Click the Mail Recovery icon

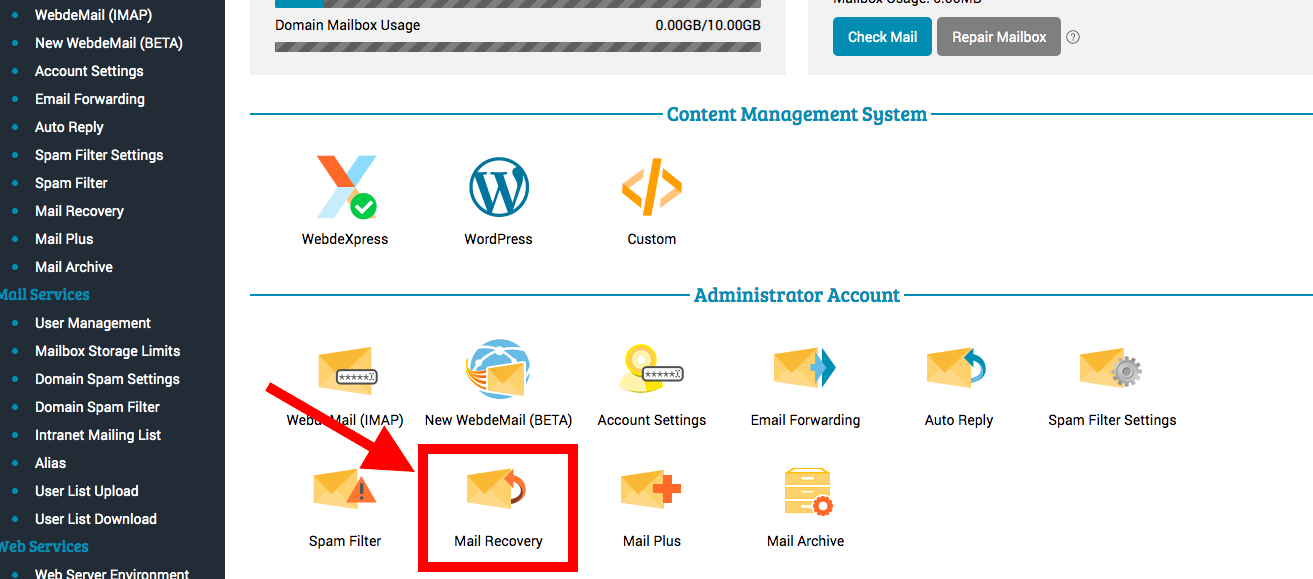(498, 492)
